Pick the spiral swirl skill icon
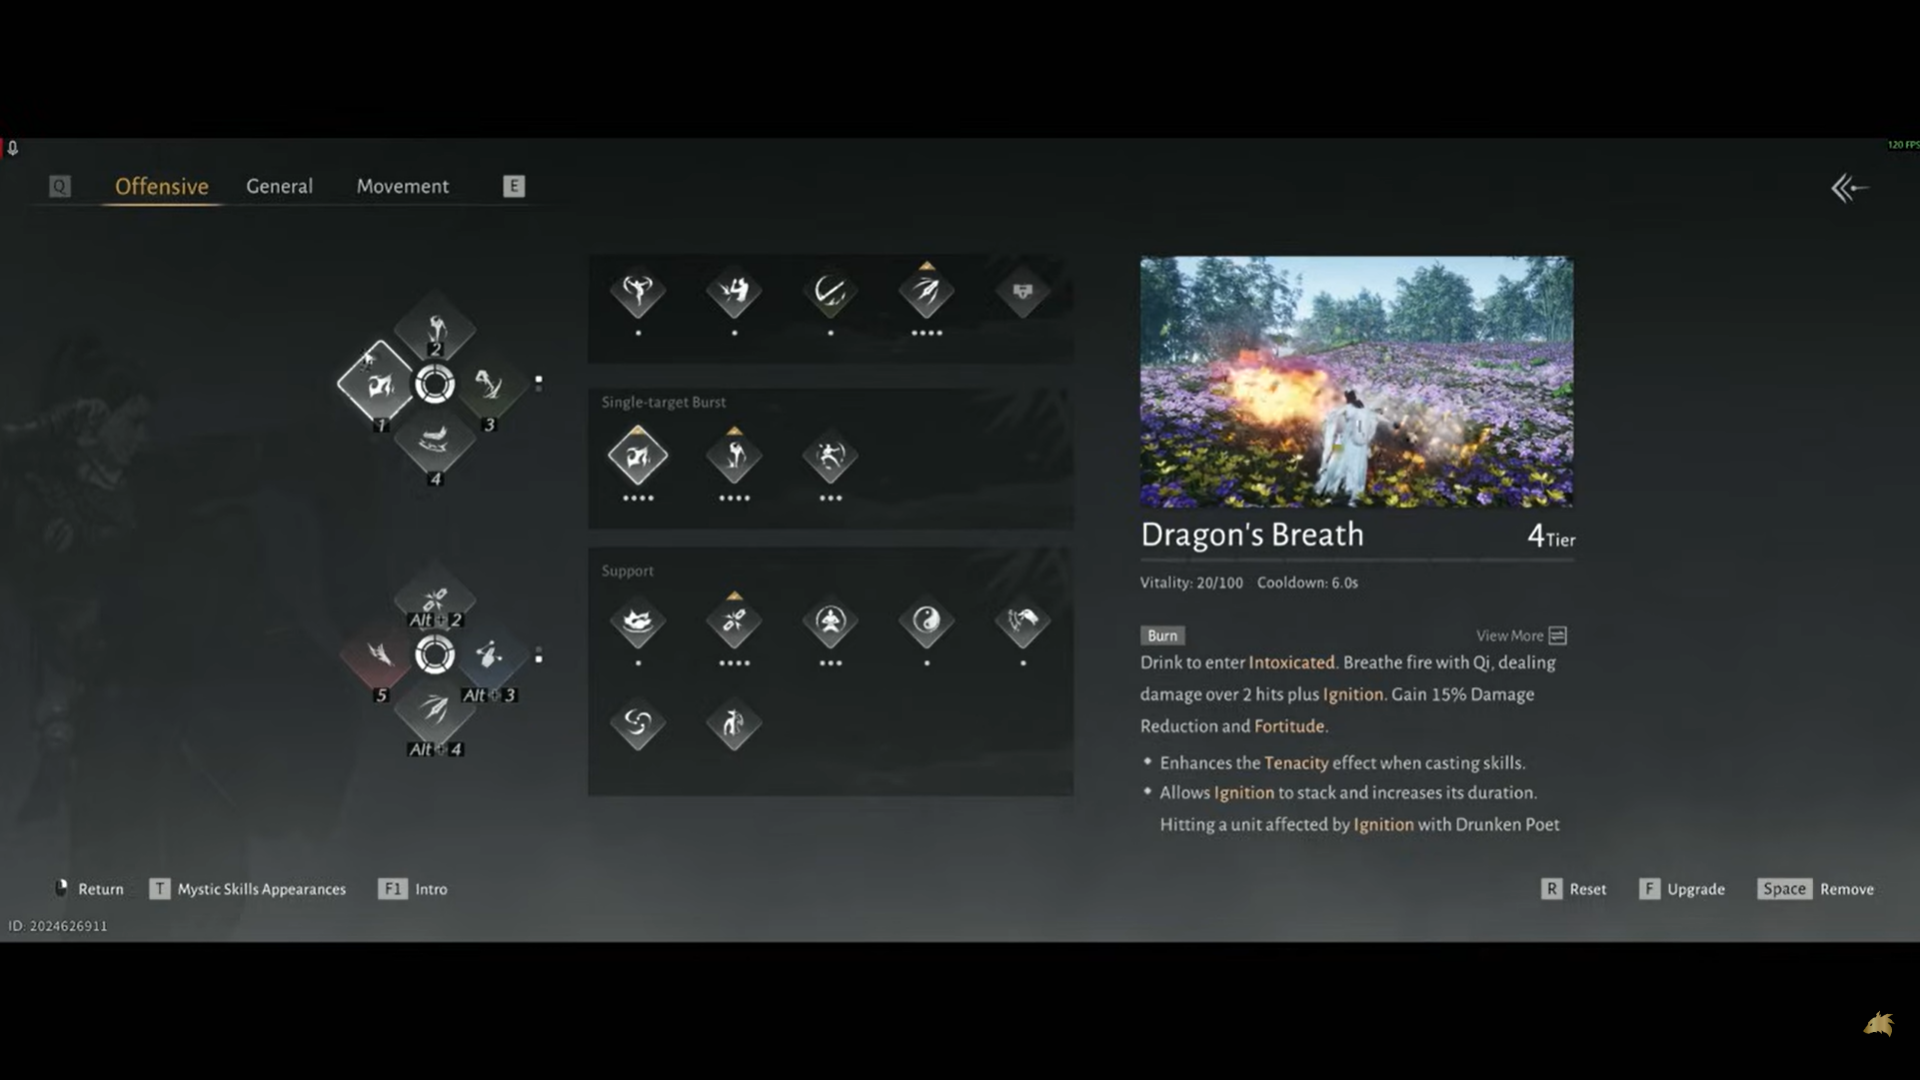Viewport: 1920px width, 1080px height. coord(638,722)
